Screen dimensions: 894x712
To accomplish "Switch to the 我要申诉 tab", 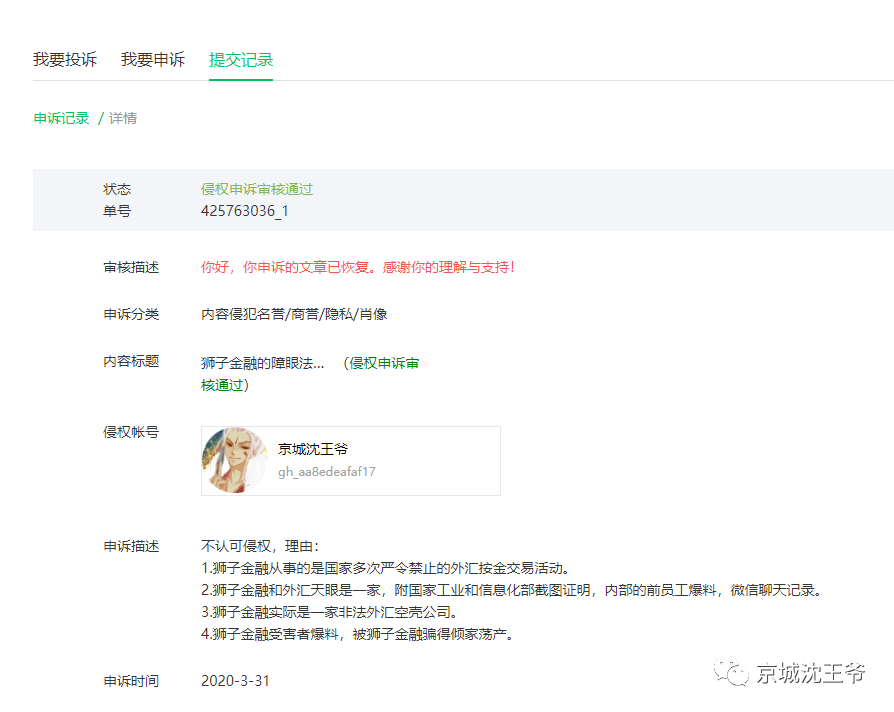I will pyautogui.click(x=153, y=59).
